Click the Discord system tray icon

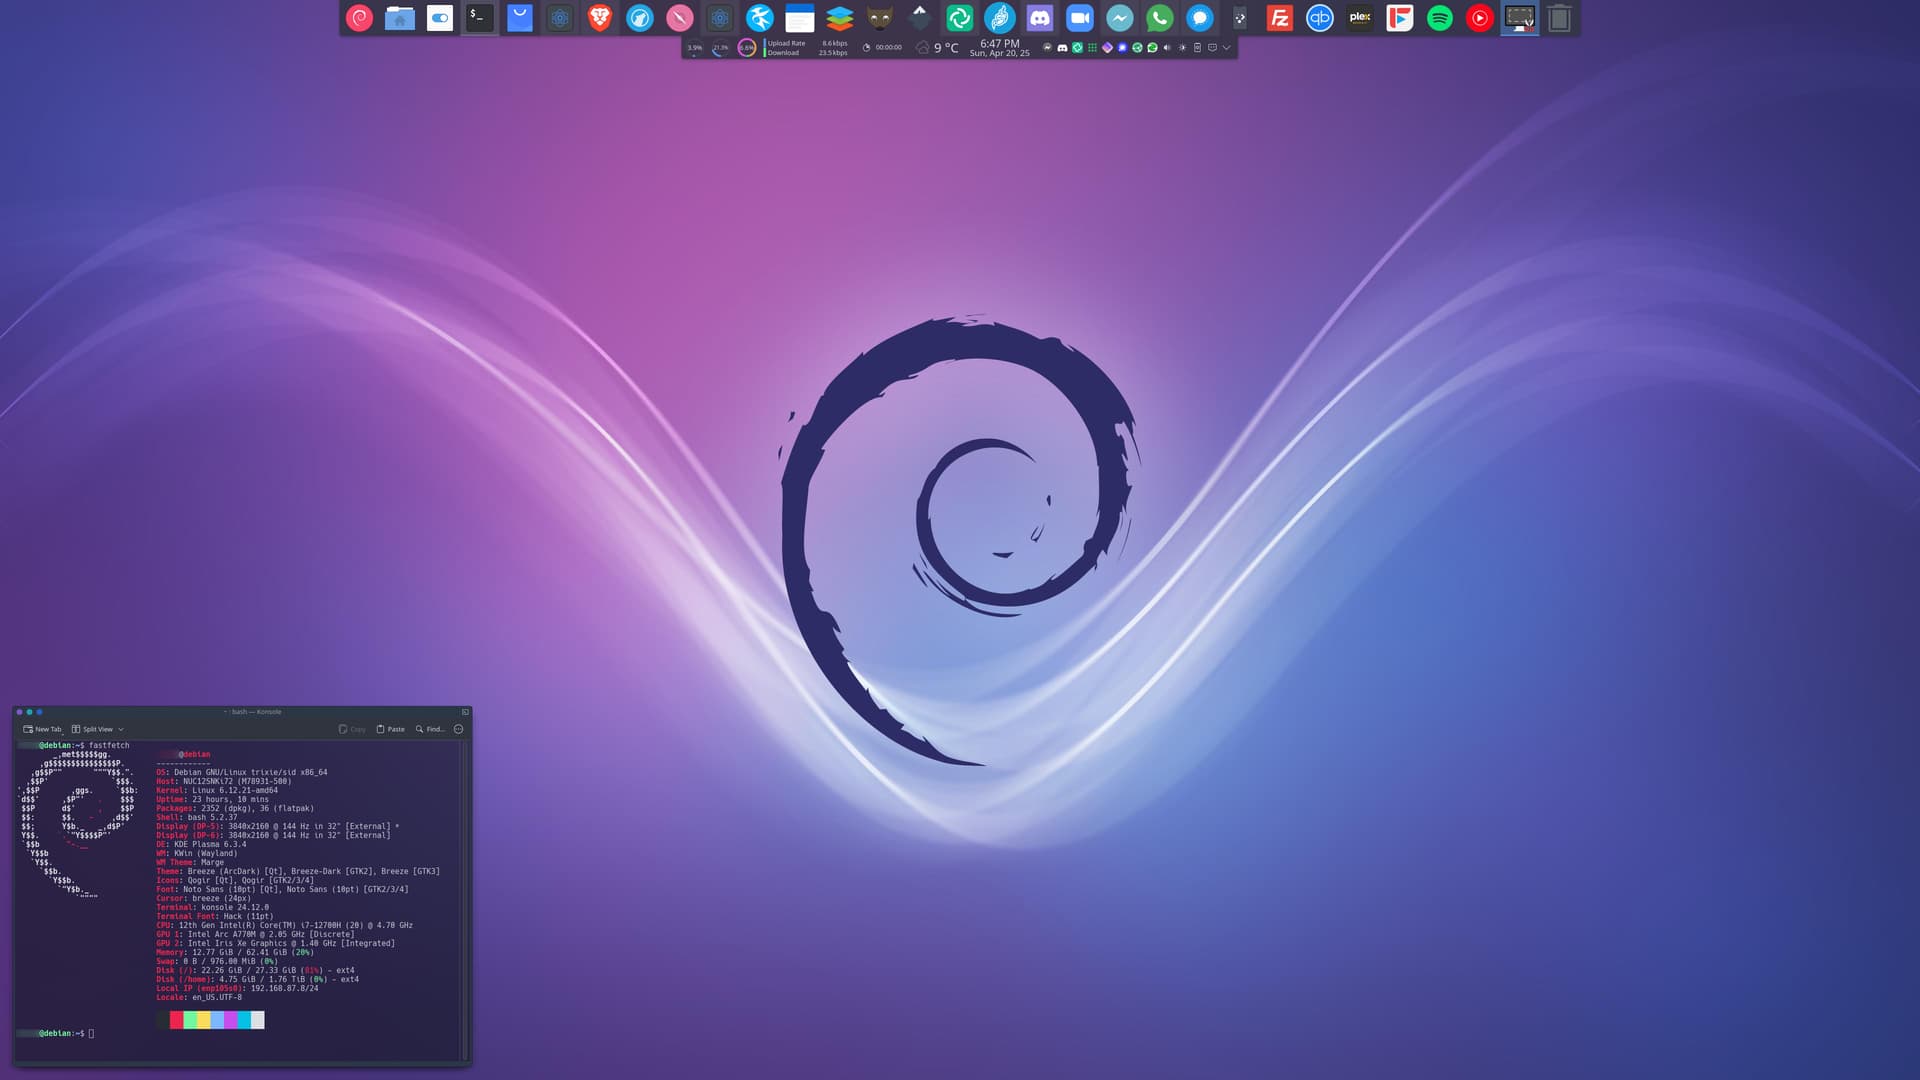point(1062,47)
